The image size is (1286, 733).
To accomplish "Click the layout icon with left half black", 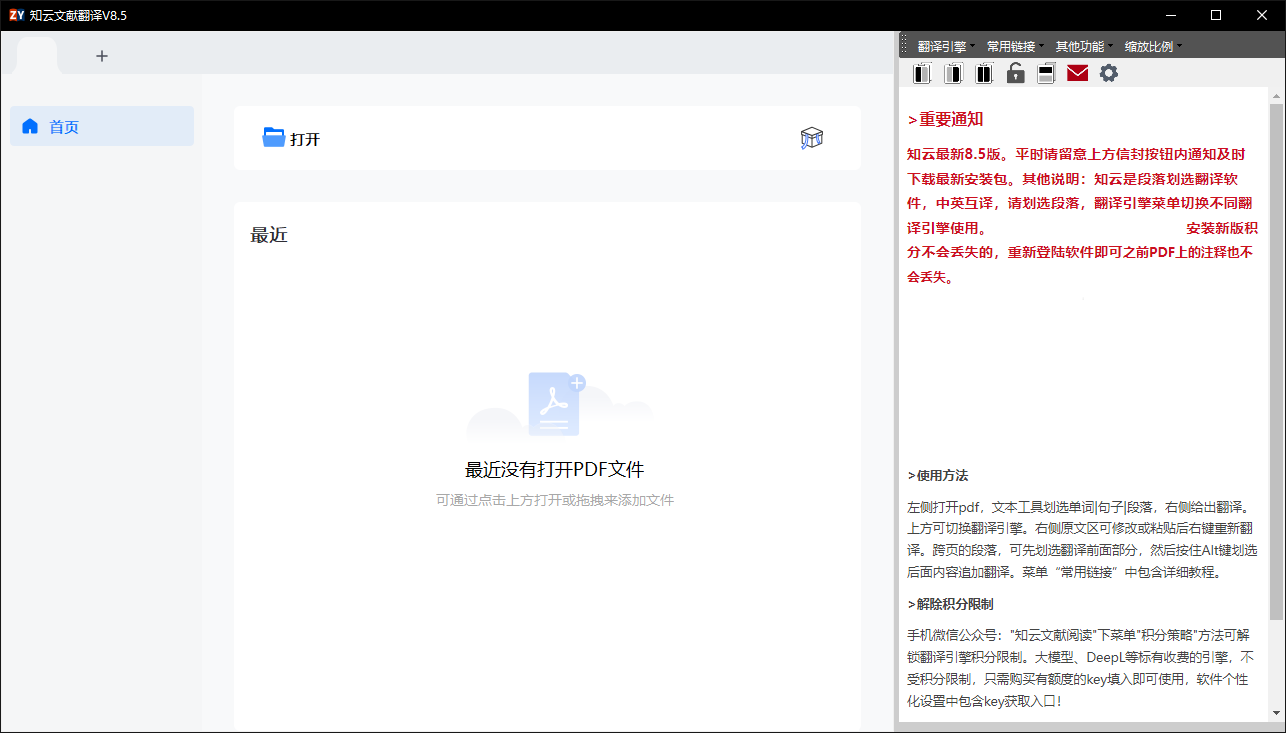I will tap(922, 73).
